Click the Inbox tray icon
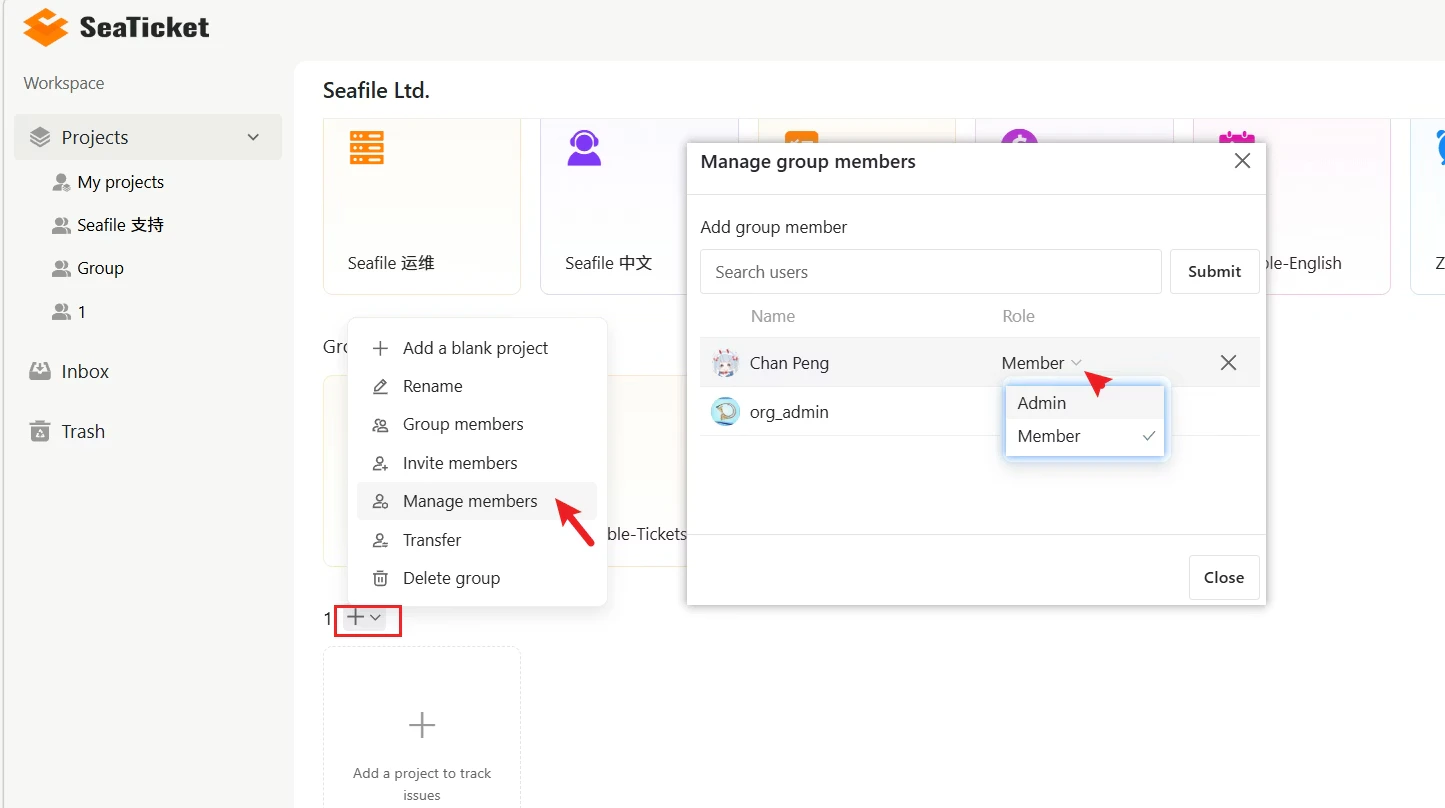 pyautogui.click(x=40, y=371)
